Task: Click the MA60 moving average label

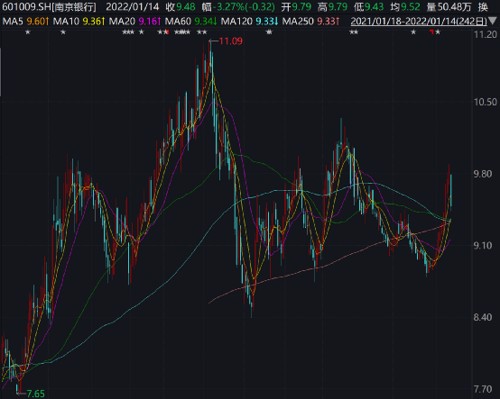Action: click(x=178, y=22)
